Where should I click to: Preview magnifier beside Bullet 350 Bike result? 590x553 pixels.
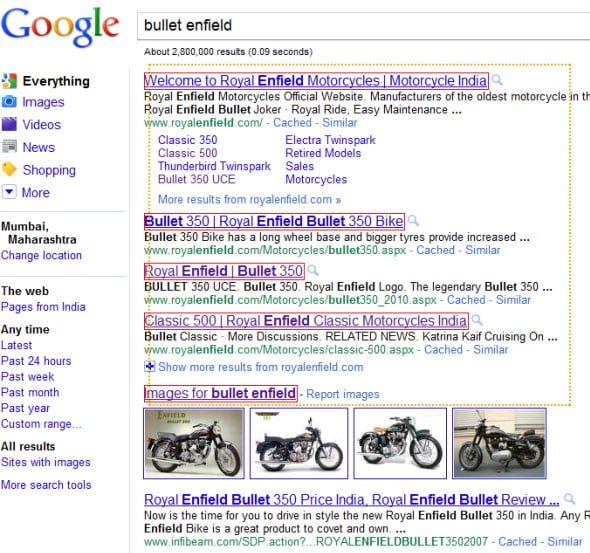413,220
